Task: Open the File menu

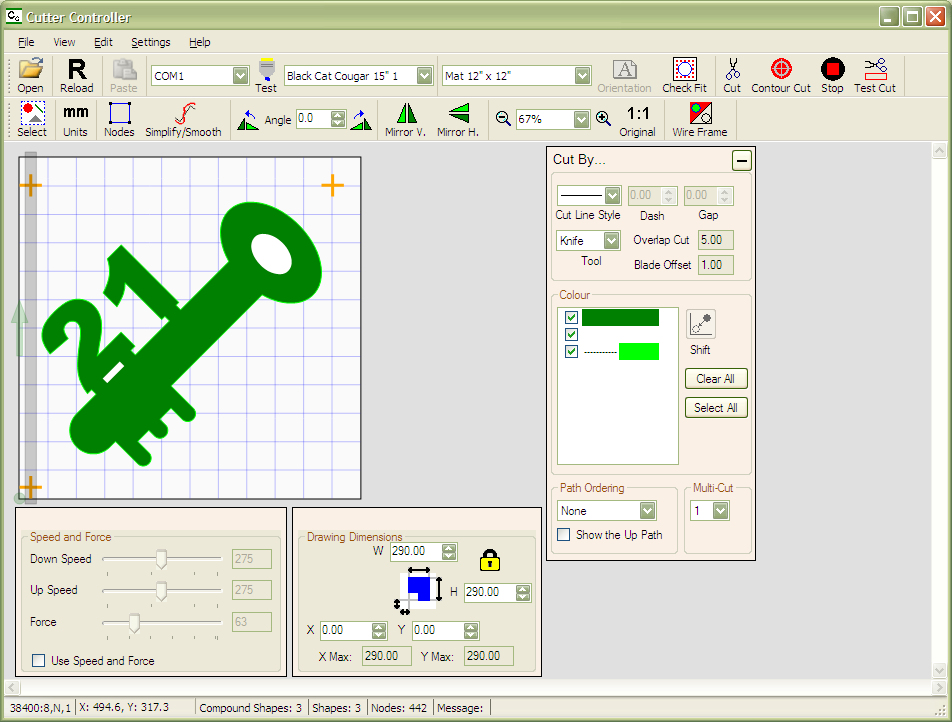Action: pos(26,42)
